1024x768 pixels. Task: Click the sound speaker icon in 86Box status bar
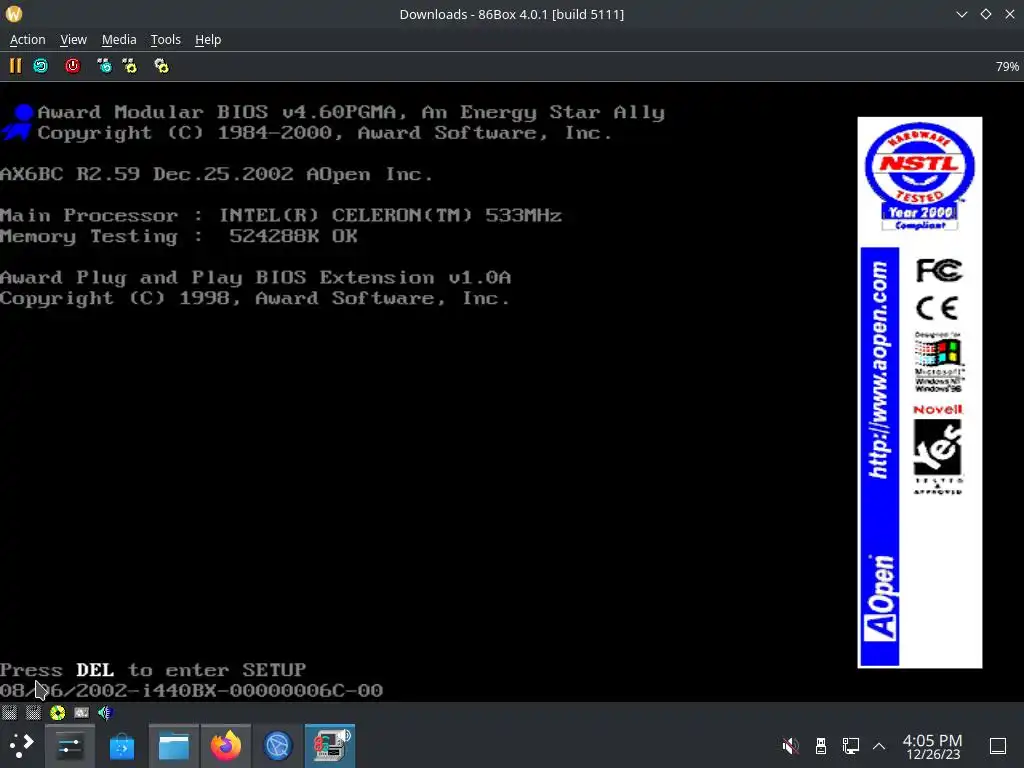pos(105,712)
